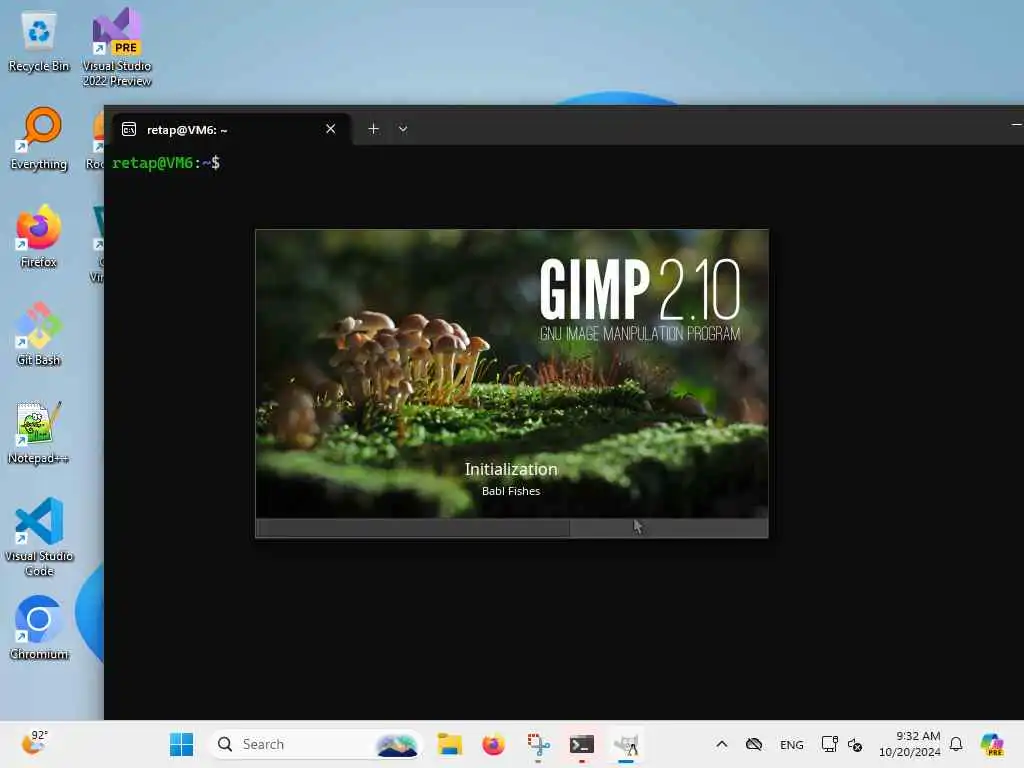Launch the Everything search desktop icon
Viewport: 1024px width, 768px height.
point(39,139)
